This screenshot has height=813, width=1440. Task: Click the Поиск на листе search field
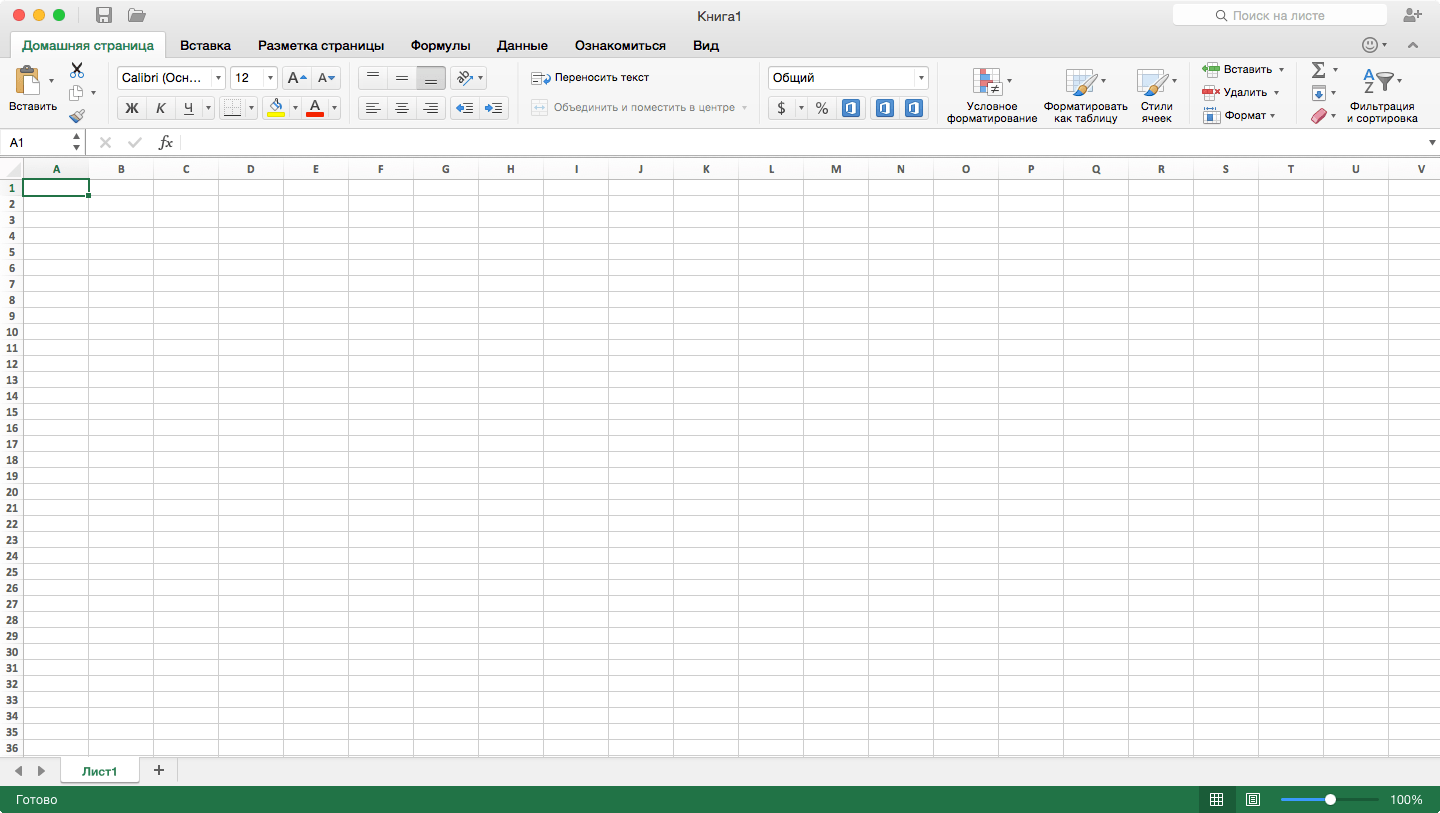pos(1278,15)
